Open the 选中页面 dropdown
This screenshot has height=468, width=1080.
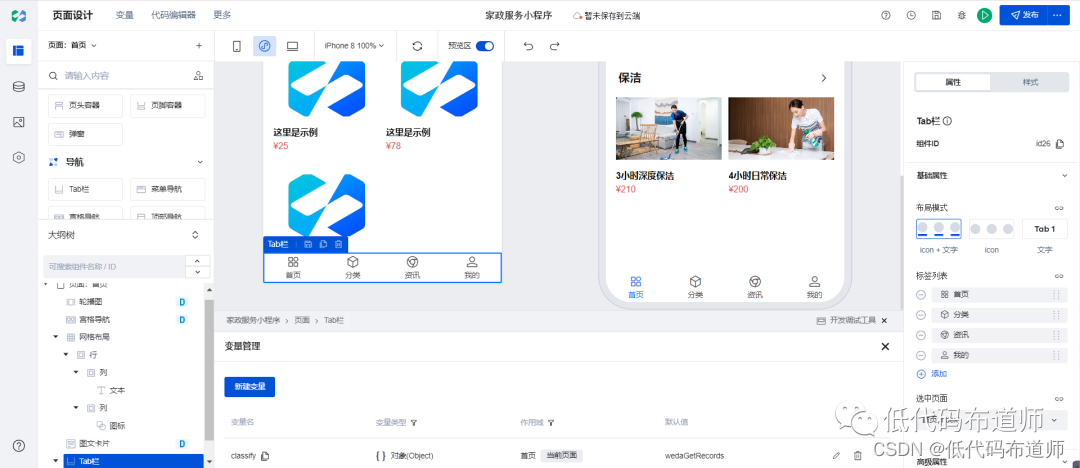click(991, 420)
